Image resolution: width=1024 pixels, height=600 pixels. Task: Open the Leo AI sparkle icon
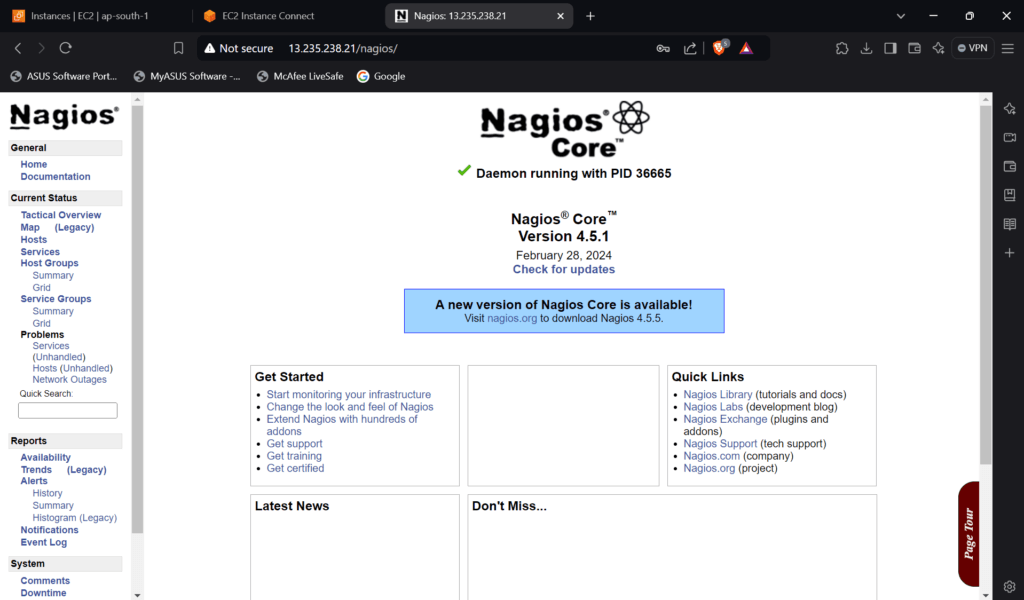click(938, 48)
